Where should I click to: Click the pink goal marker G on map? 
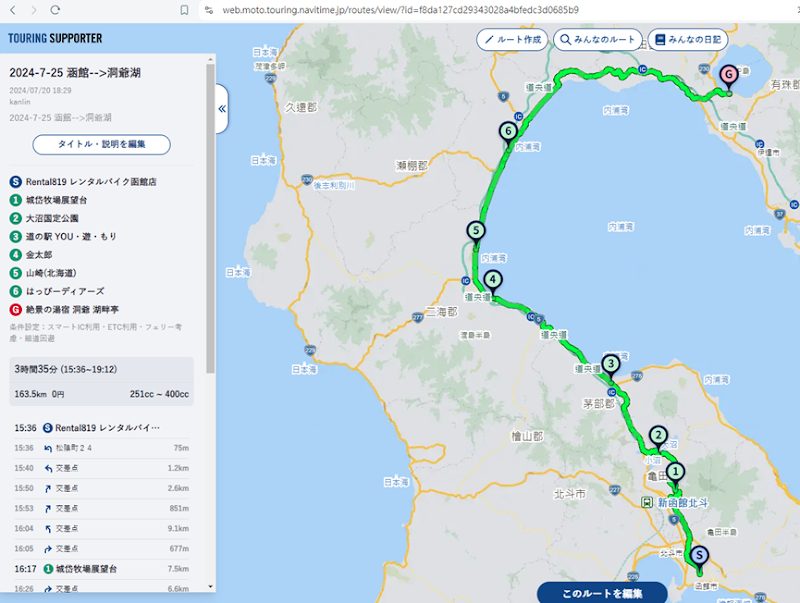pos(728,75)
